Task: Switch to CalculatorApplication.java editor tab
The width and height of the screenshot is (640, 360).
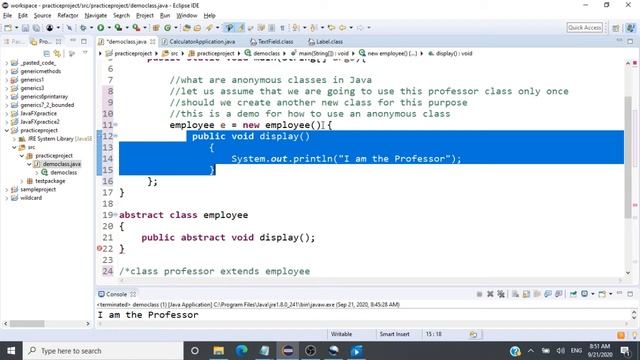Action: pyautogui.click(x=198, y=42)
